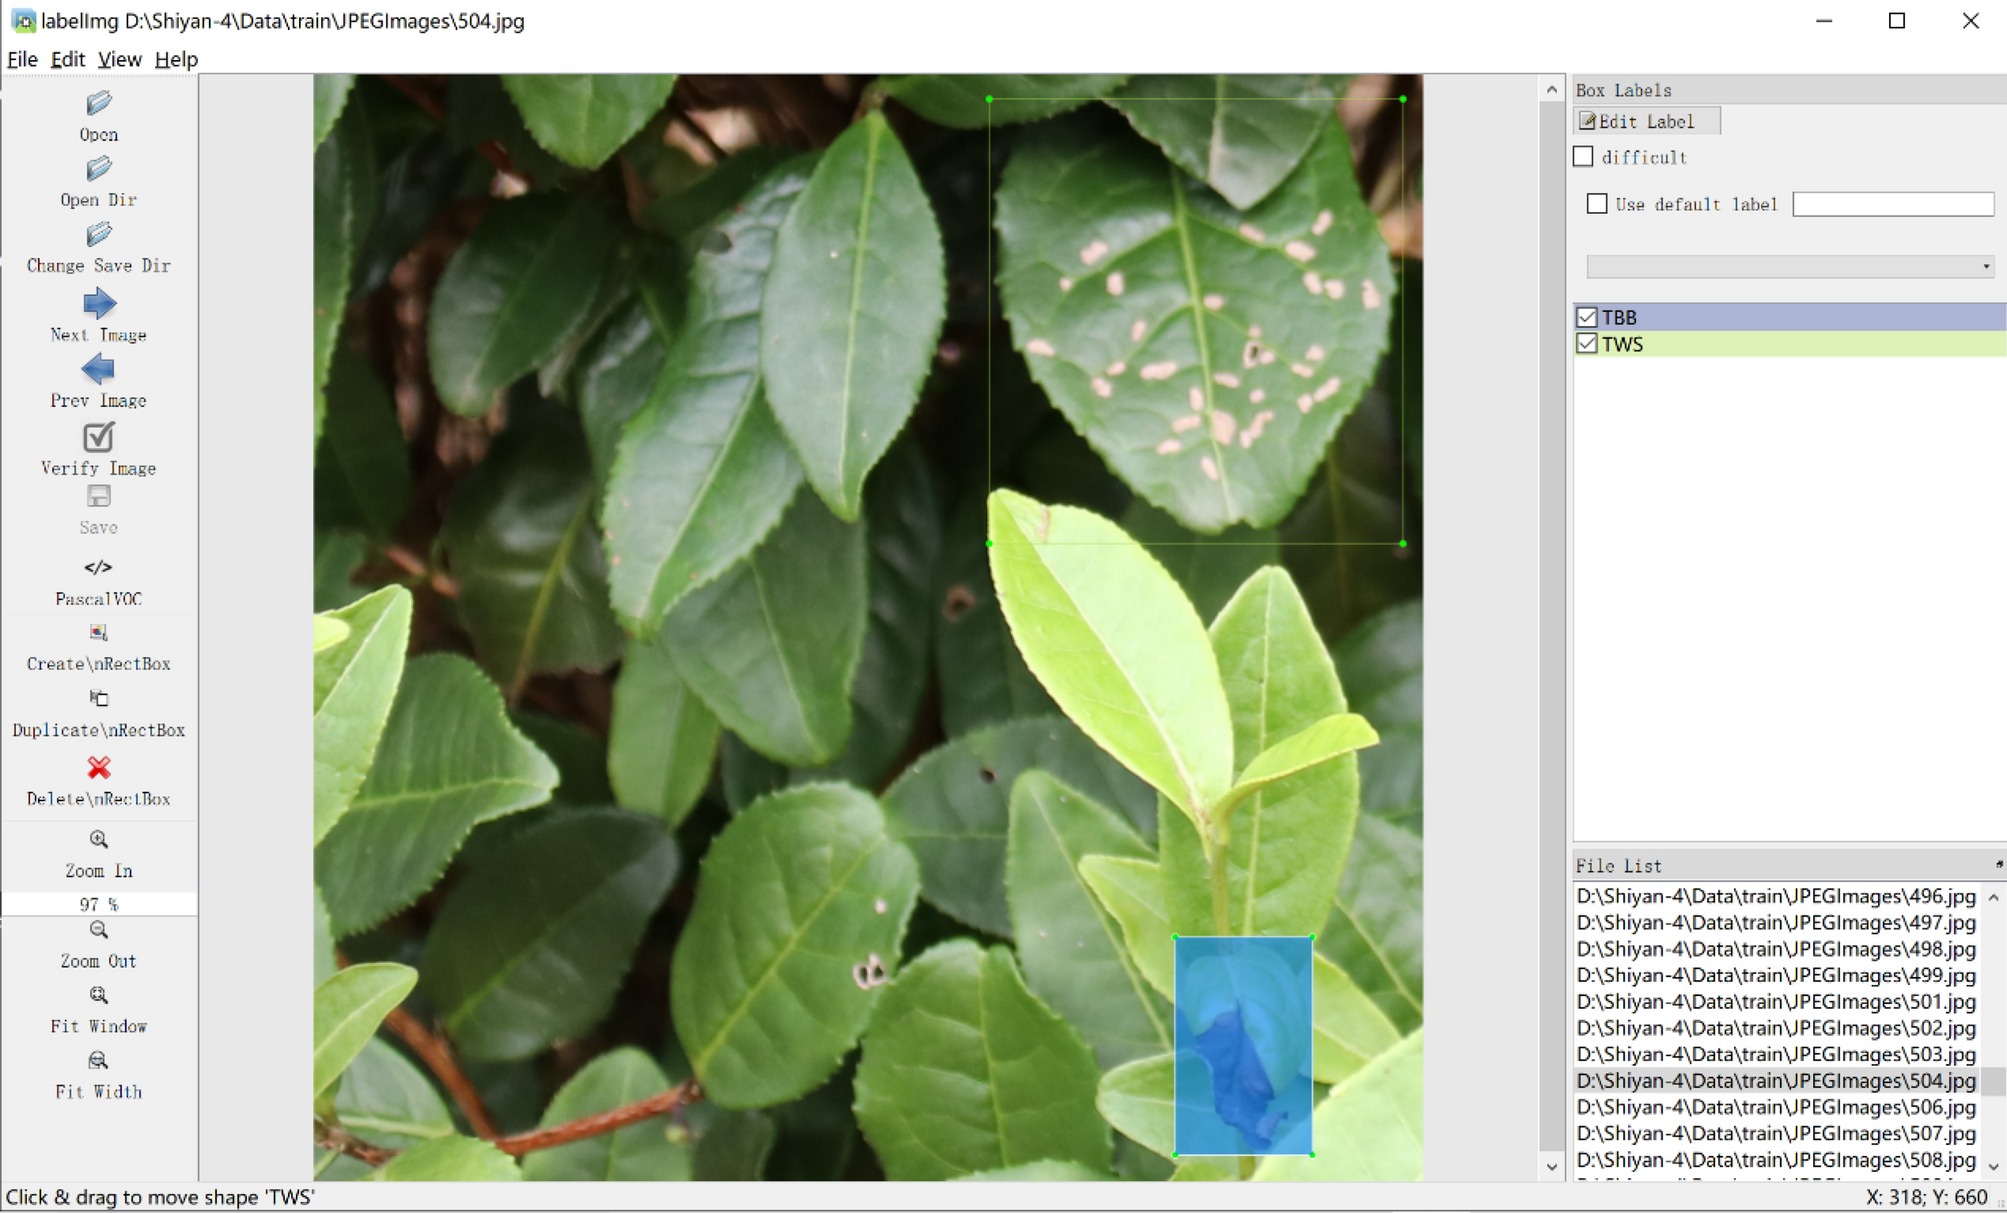The width and height of the screenshot is (2007, 1213).
Task: Click the default label text field
Action: click(x=1892, y=204)
